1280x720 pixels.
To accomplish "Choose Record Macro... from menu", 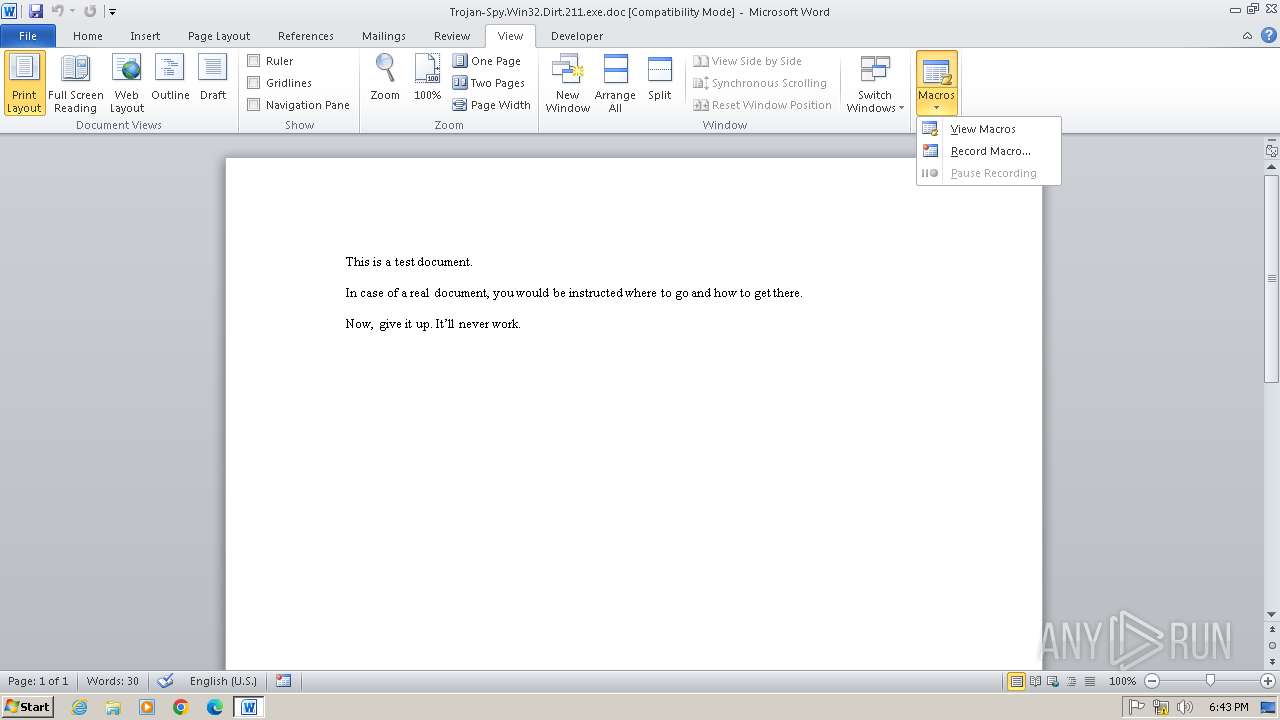I will (988, 151).
